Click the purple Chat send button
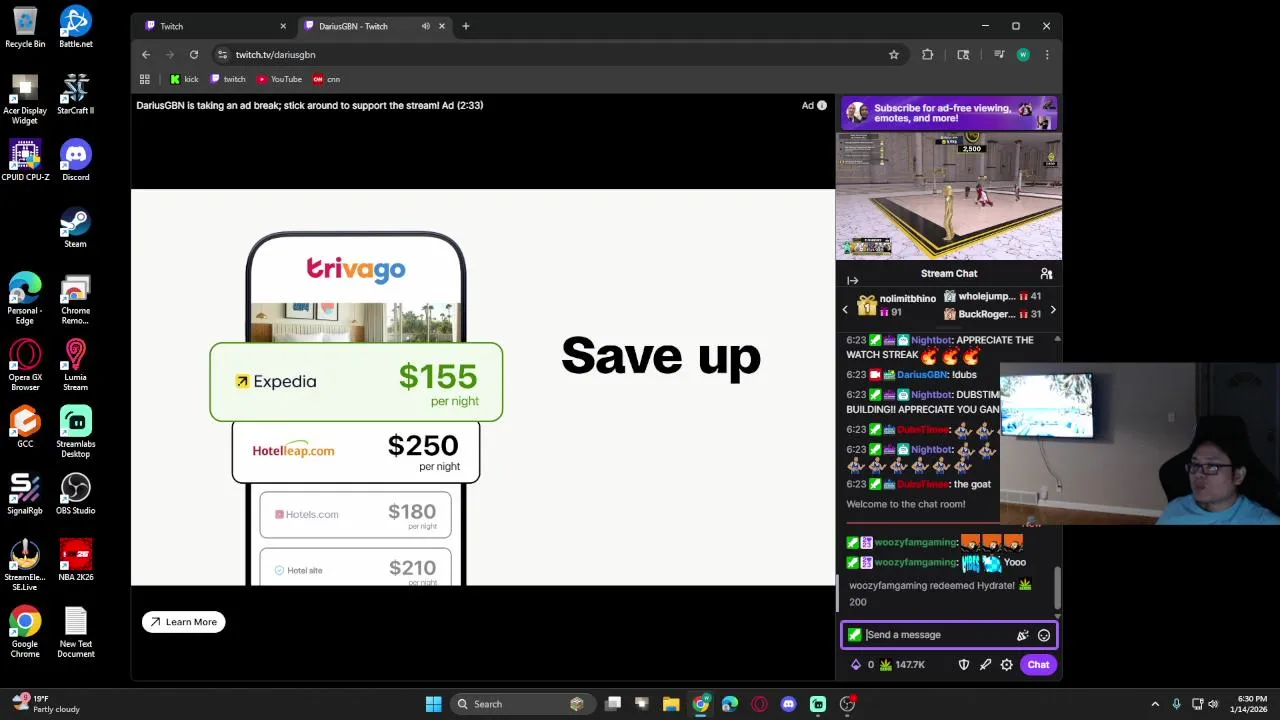 tap(1038, 665)
